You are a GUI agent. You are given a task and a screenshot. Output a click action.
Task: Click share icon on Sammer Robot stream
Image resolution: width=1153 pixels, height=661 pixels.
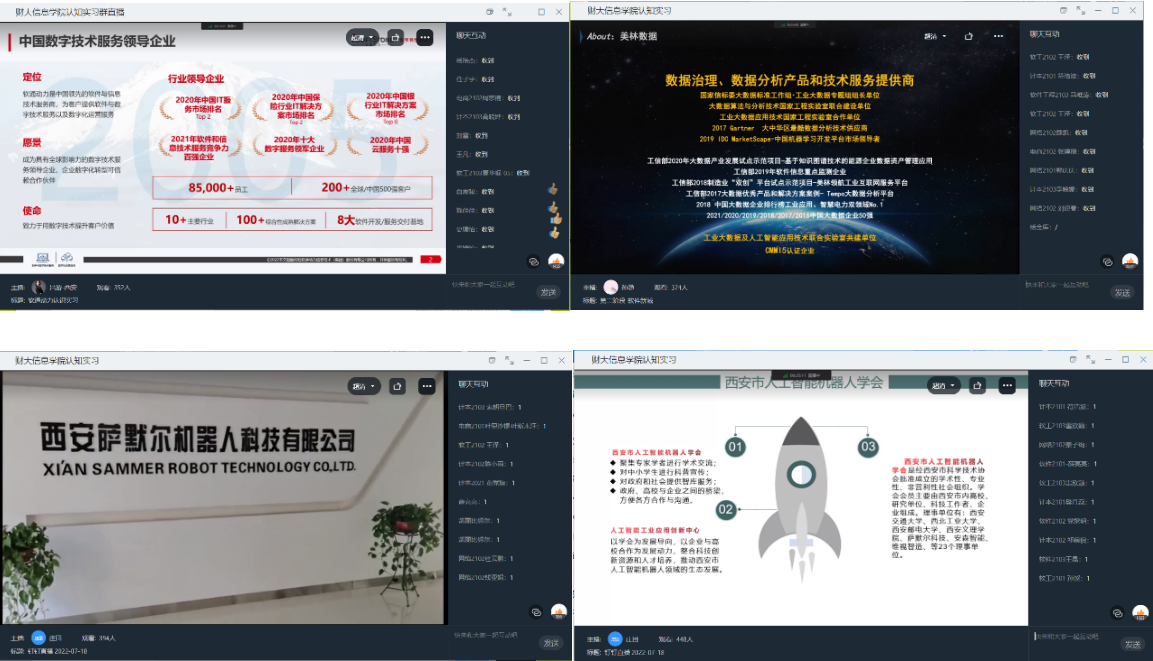pos(397,386)
